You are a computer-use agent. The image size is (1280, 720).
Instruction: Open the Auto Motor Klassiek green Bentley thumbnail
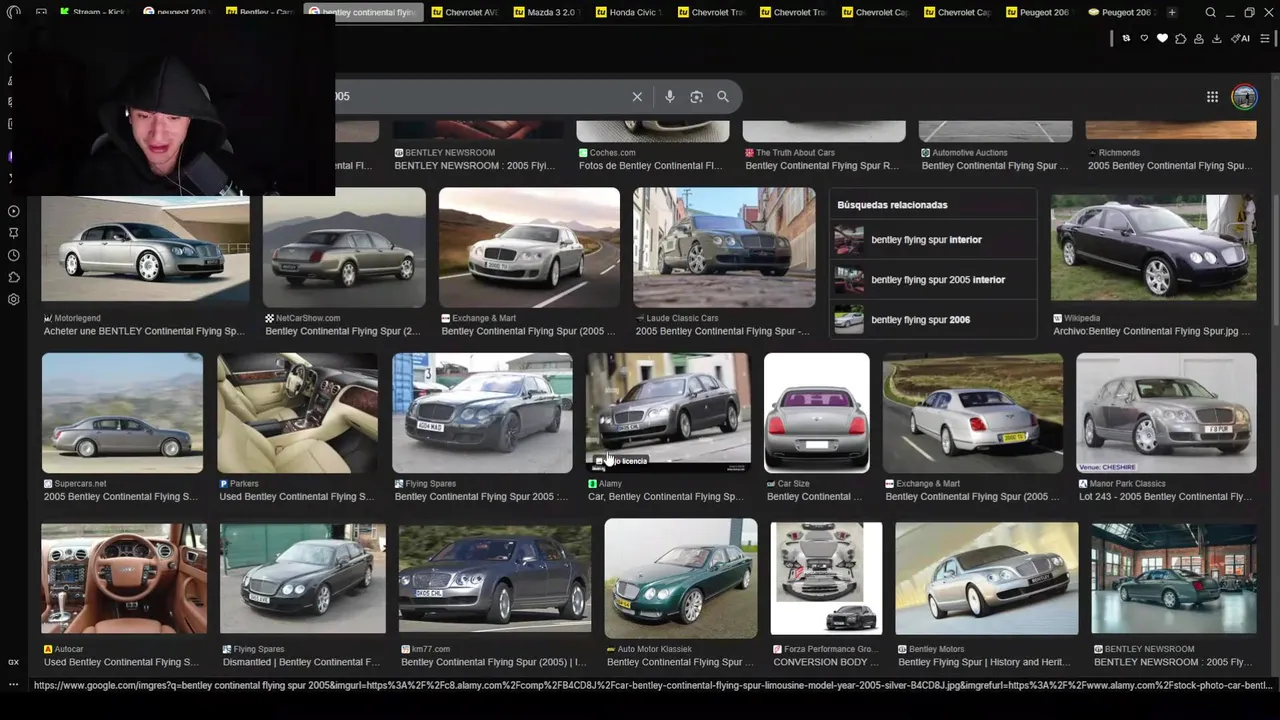681,578
